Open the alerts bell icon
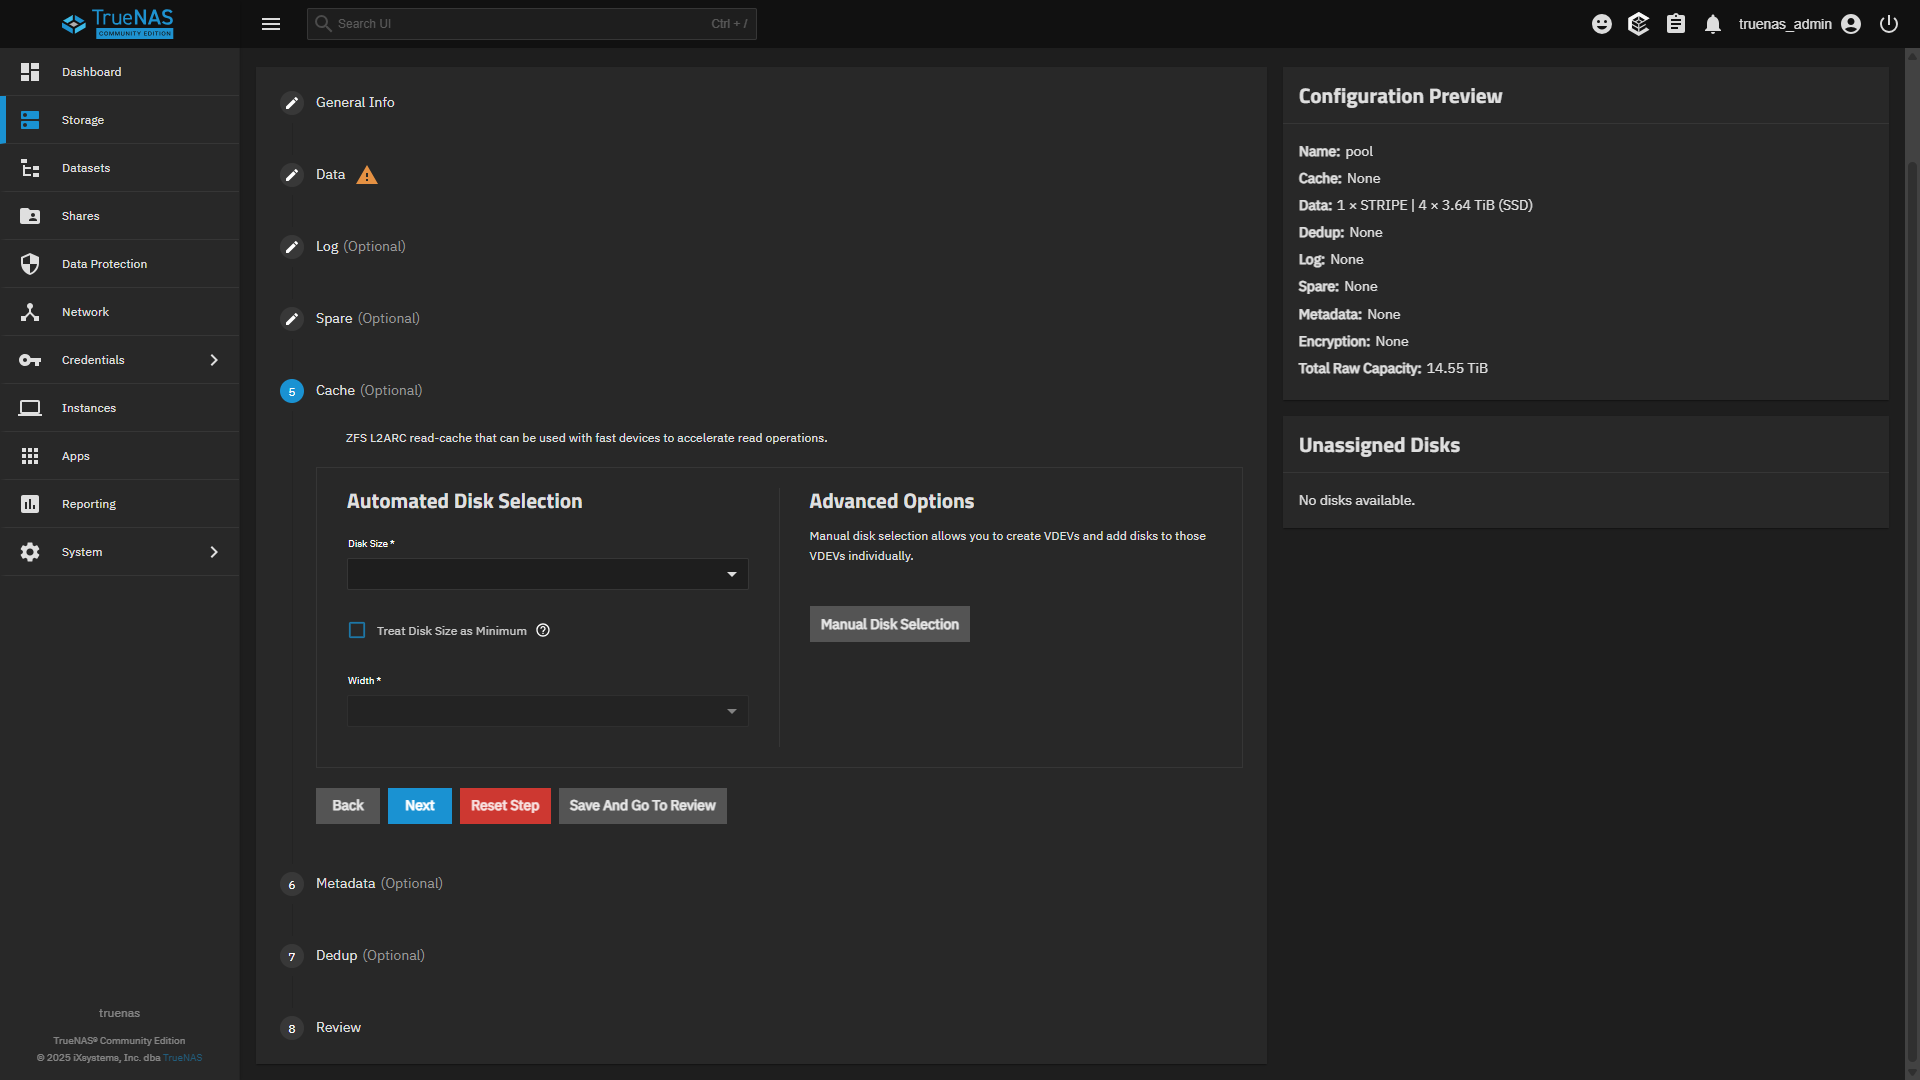Image resolution: width=1920 pixels, height=1080 pixels. (1713, 24)
